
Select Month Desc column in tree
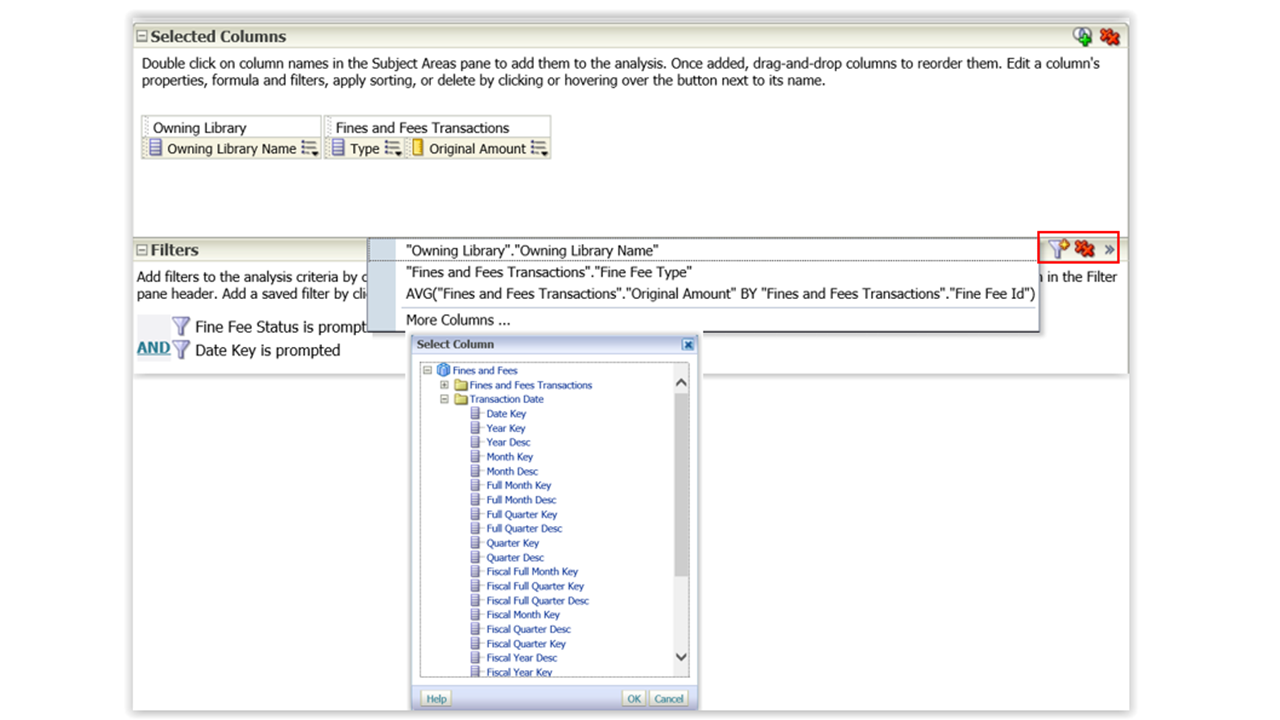point(512,471)
